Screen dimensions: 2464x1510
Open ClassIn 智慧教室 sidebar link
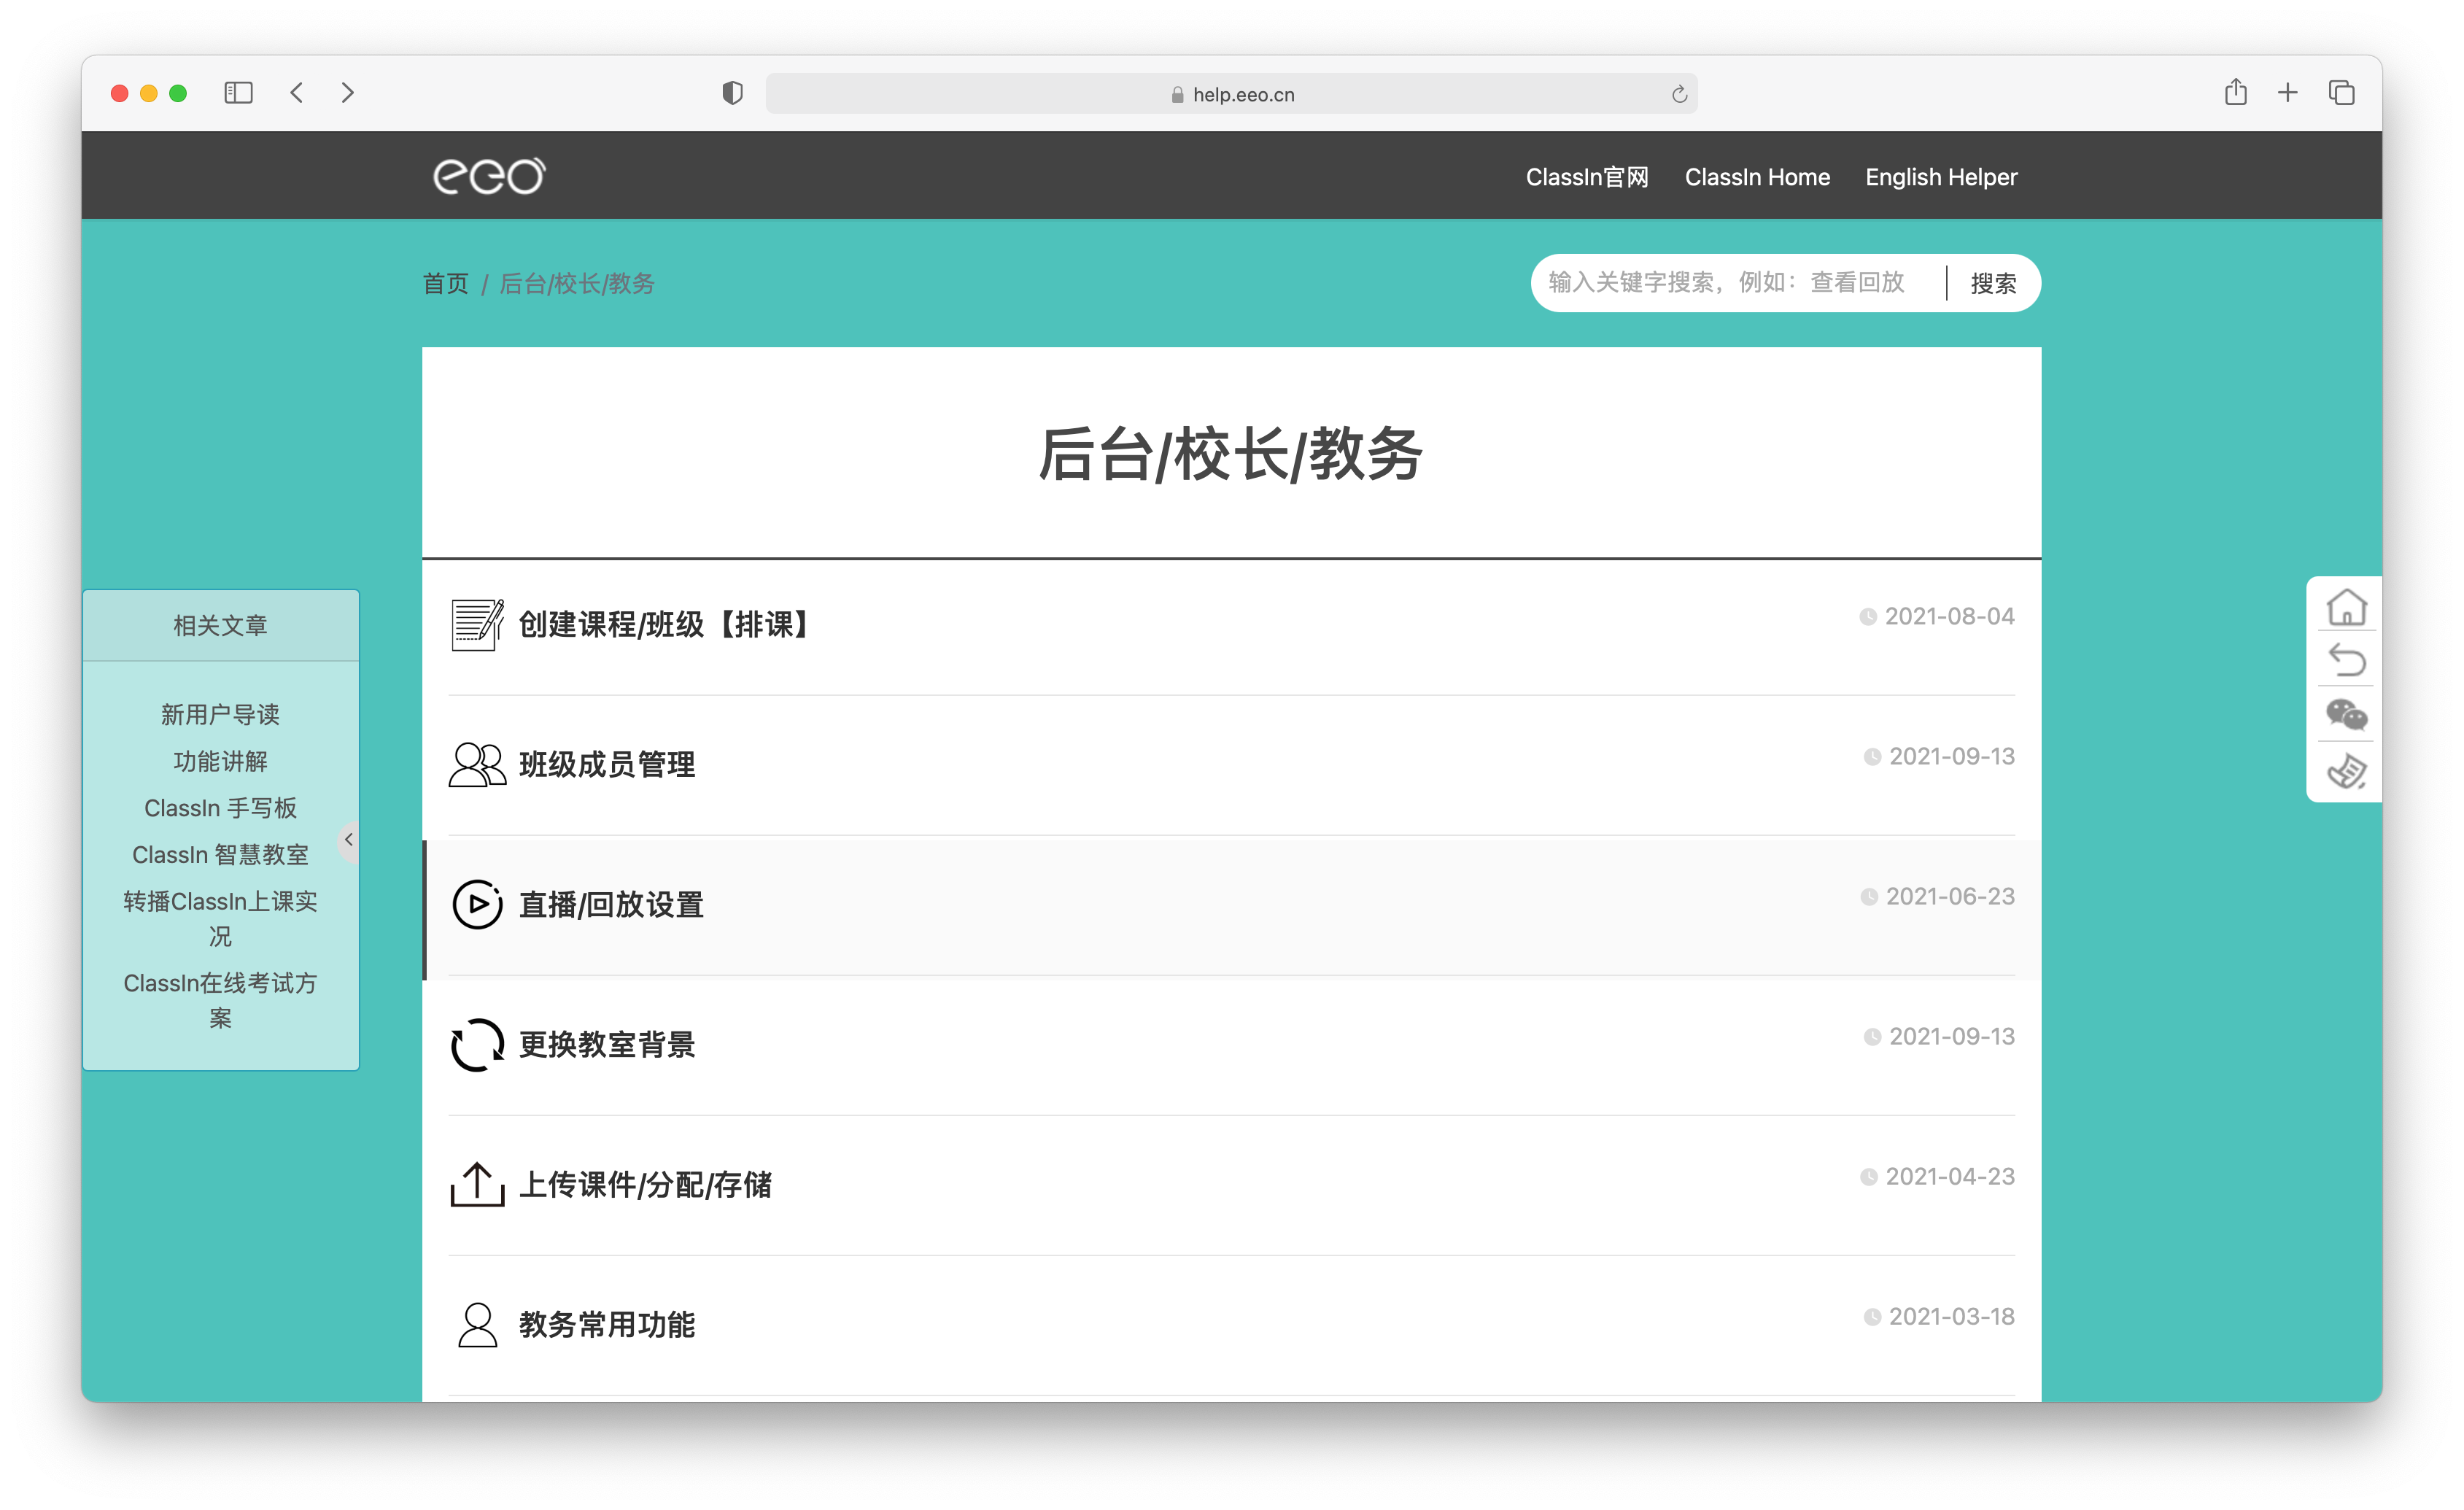220,855
